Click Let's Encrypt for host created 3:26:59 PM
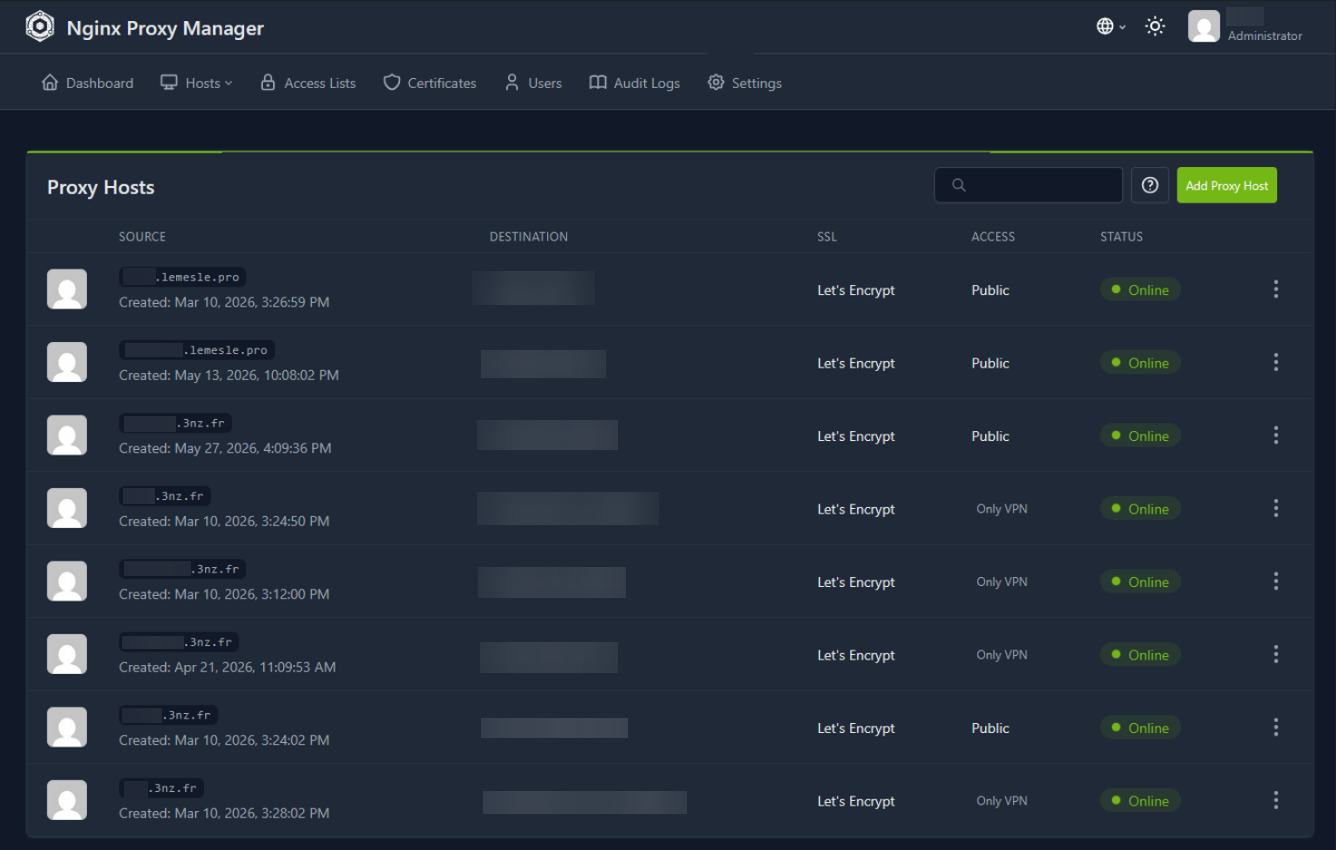 856,290
